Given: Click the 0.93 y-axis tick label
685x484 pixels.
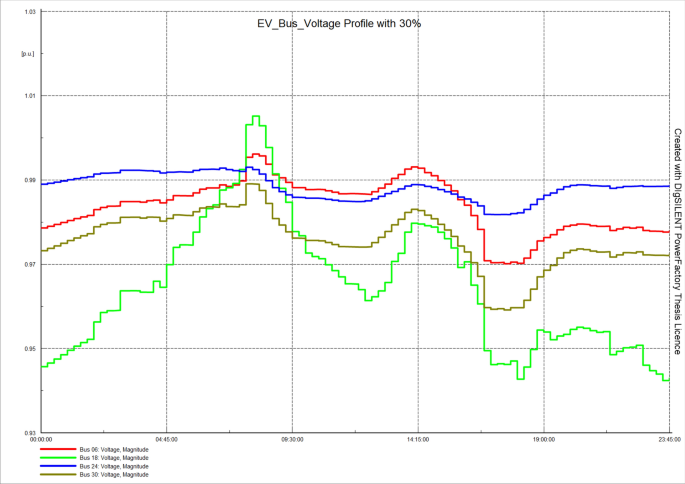Looking at the screenshot, I should click(x=30, y=433).
